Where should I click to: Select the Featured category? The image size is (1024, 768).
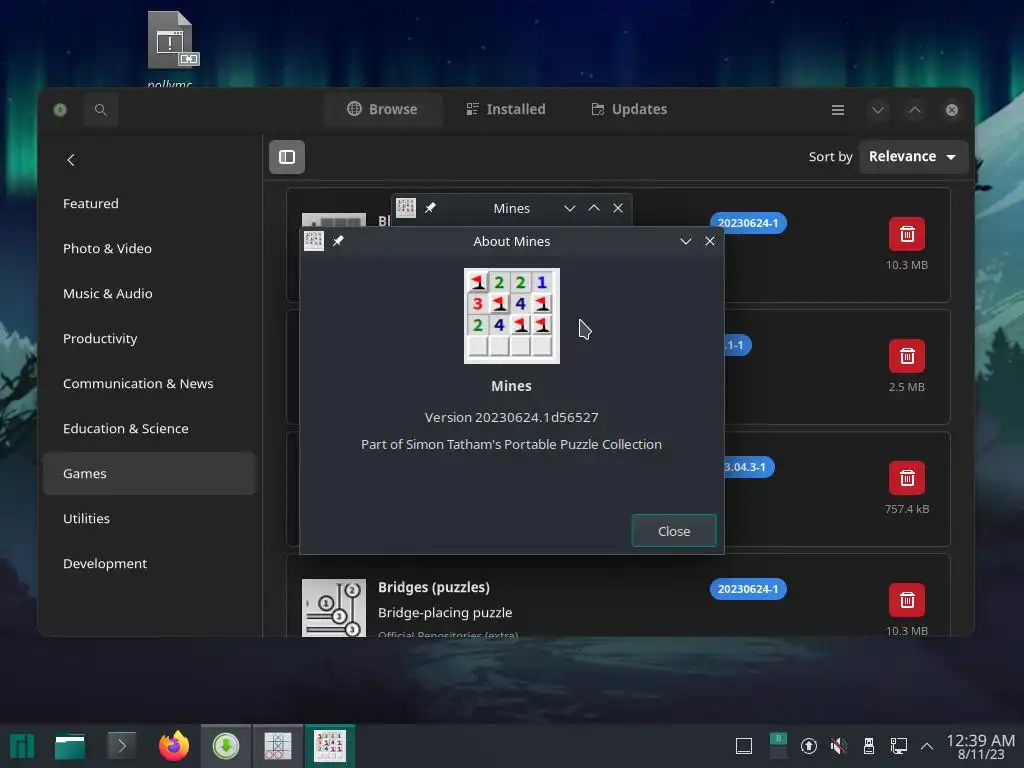tap(150, 204)
